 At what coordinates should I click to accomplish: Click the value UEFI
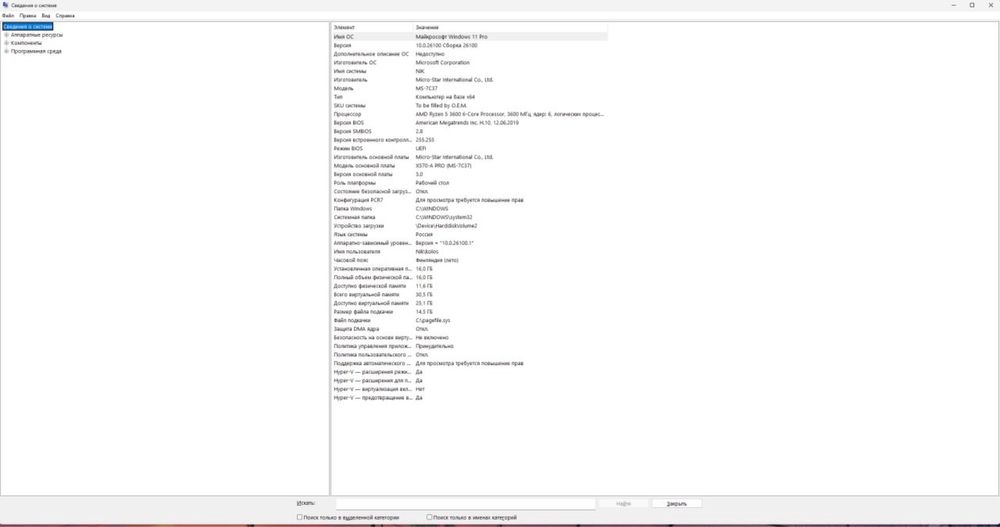[421, 149]
